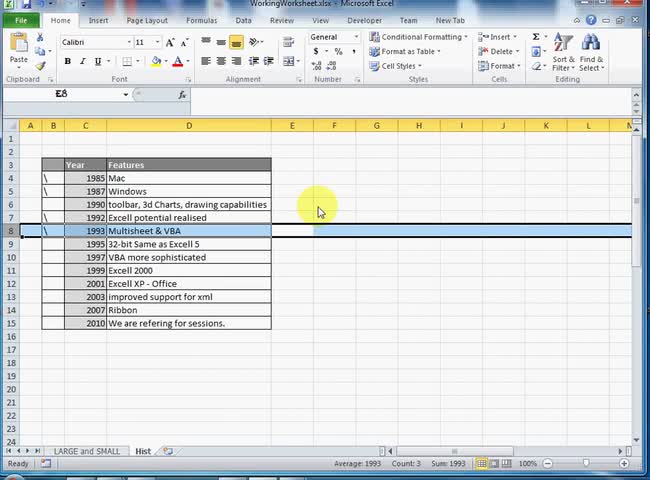Click the AutoSum sigma icon
650x480 pixels.
pyautogui.click(x=536, y=37)
